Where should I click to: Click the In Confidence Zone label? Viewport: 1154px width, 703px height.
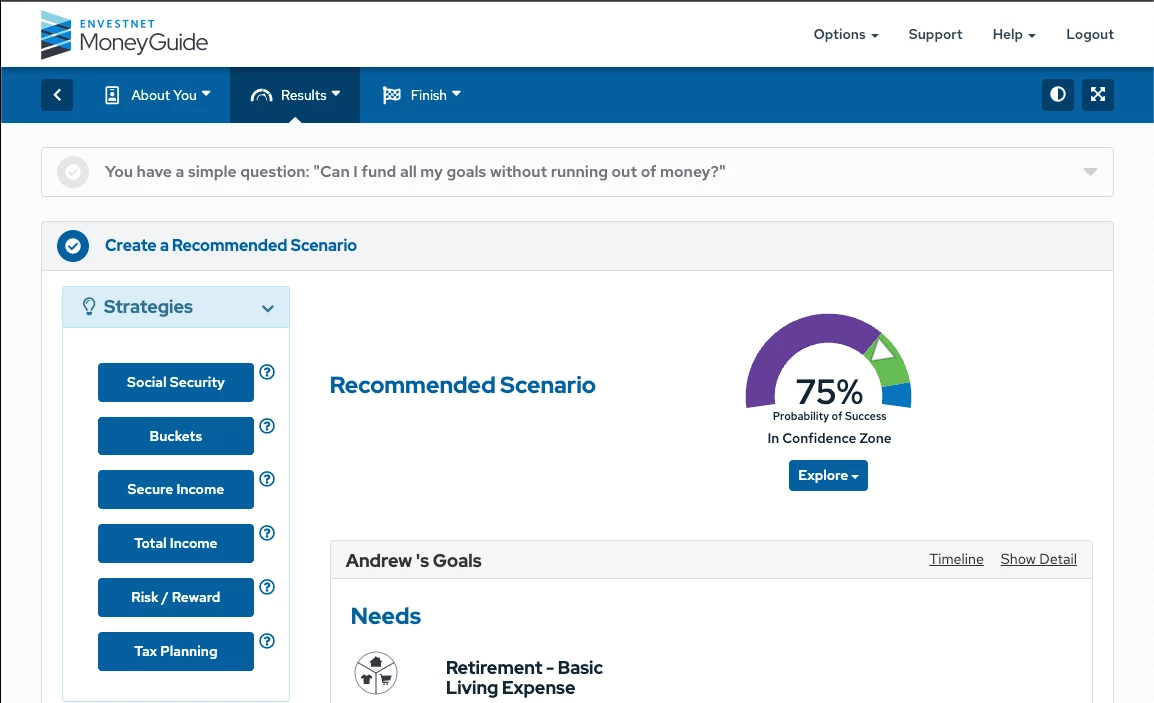click(829, 439)
